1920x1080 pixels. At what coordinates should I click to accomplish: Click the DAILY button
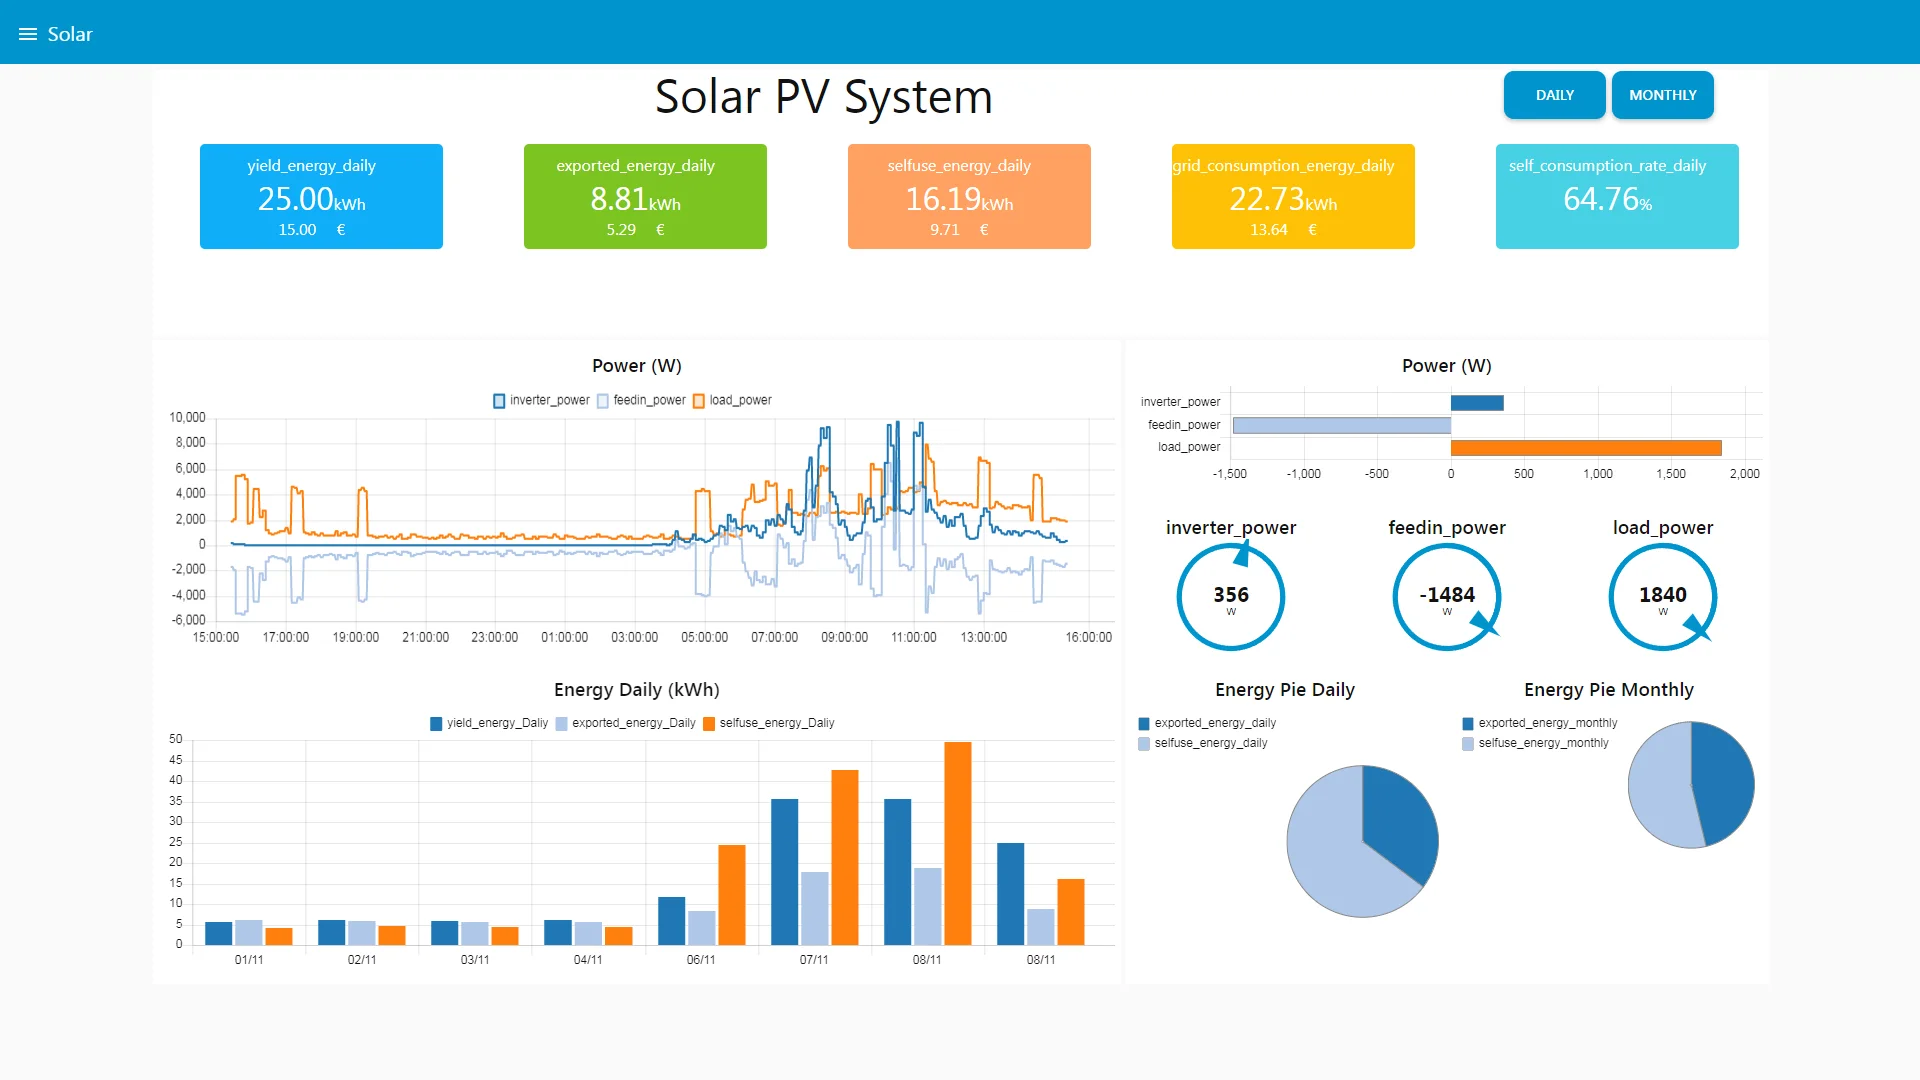click(1554, 95)
